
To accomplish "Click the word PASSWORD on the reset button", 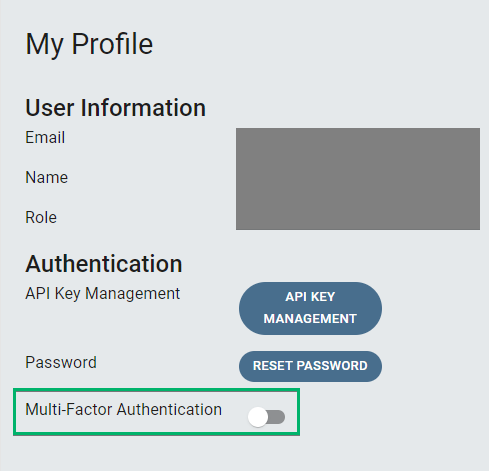I will [332, 366].
